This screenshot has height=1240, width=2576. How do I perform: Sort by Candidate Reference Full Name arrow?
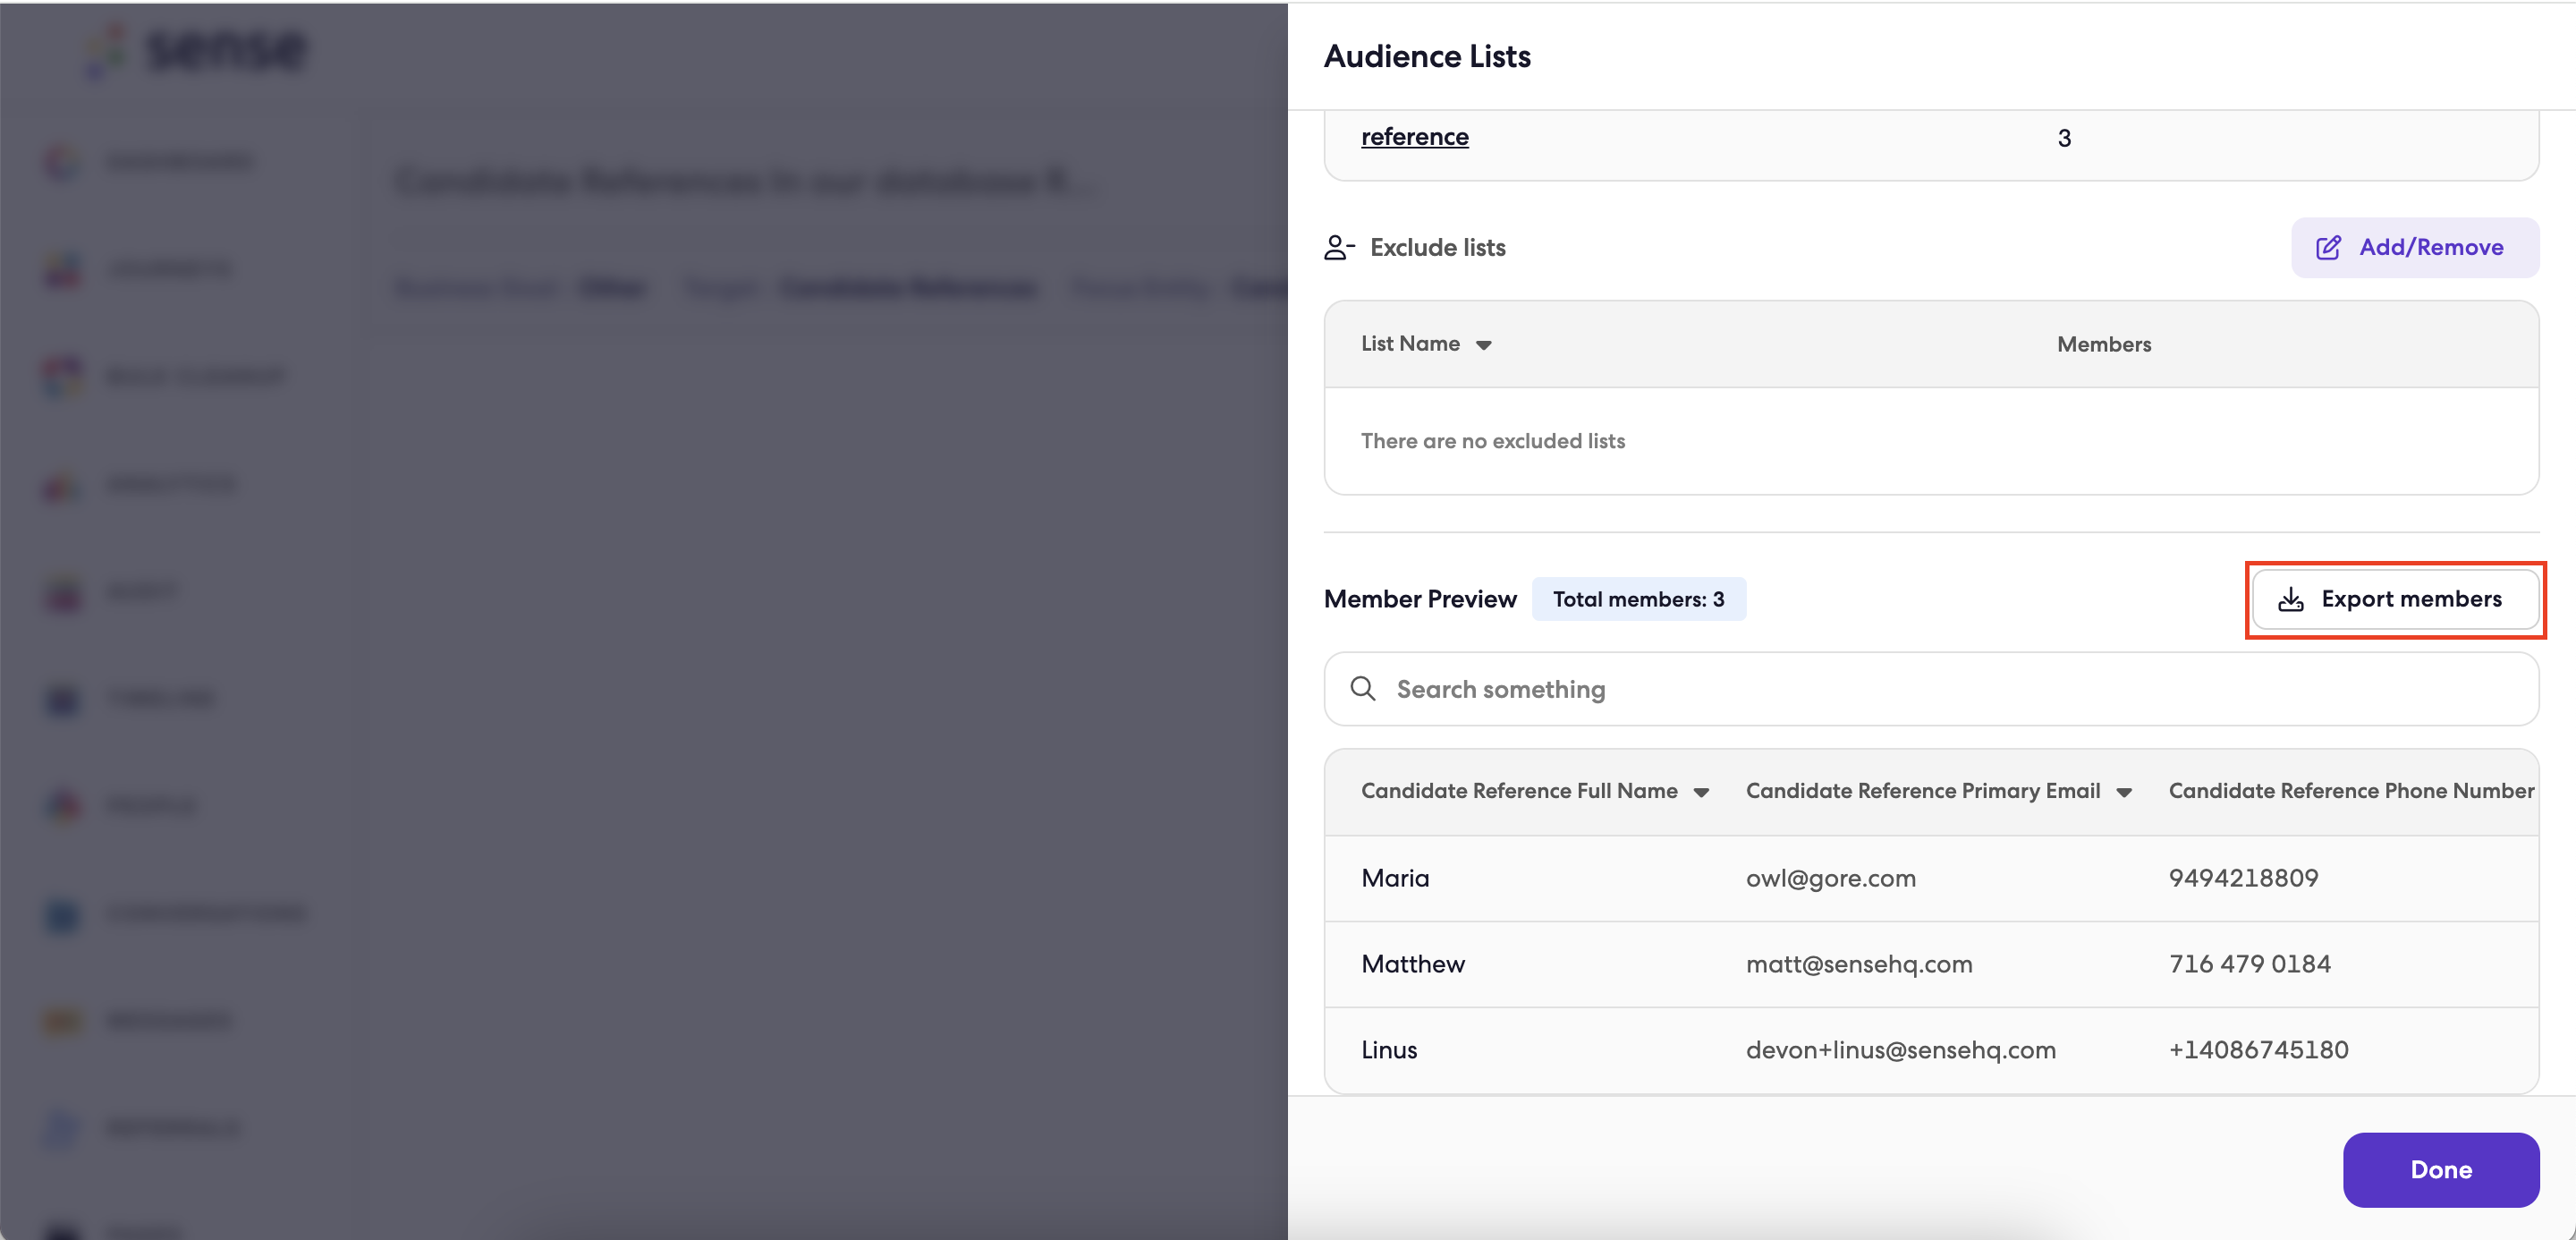tap(1701, 792)
